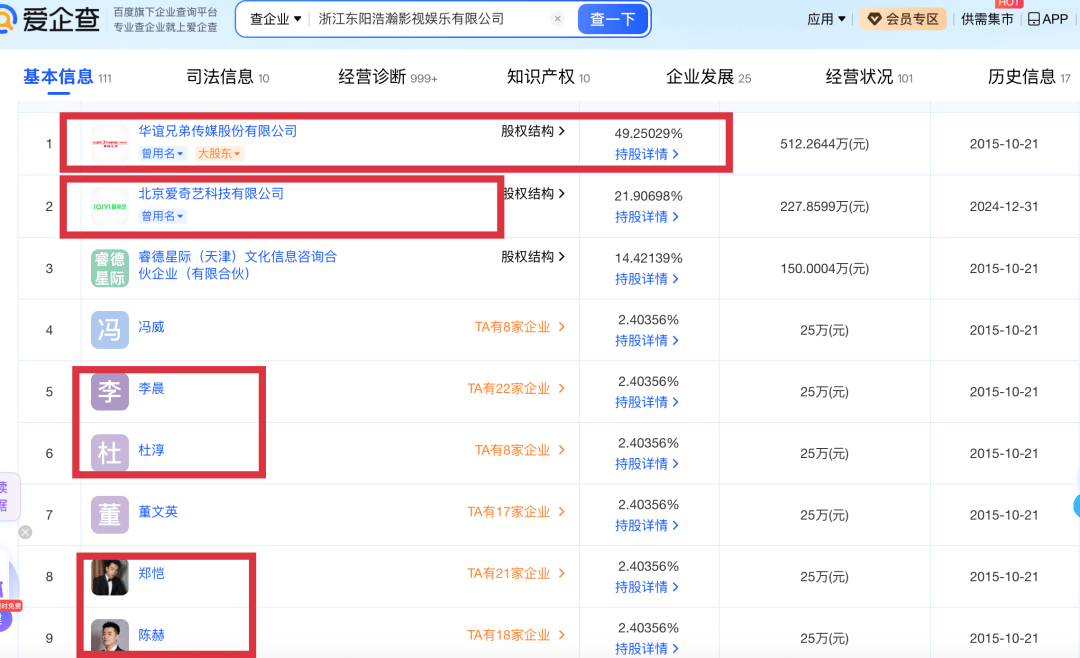Click the iQIYI company logo
This screenshot has height=658, width=1080.
(x=110, y=206)
